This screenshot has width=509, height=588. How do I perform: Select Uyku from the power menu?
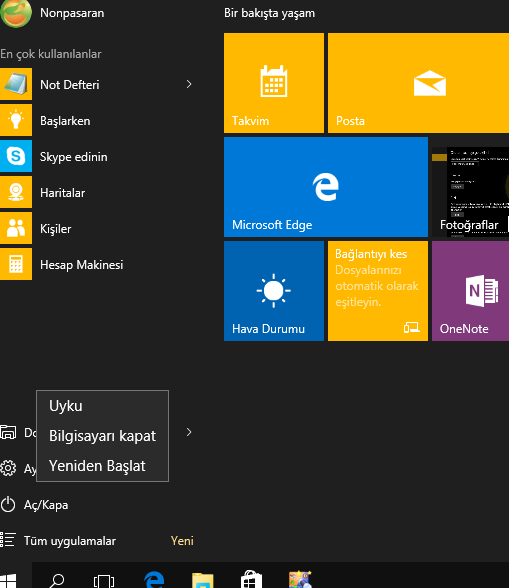coord(102,406)
